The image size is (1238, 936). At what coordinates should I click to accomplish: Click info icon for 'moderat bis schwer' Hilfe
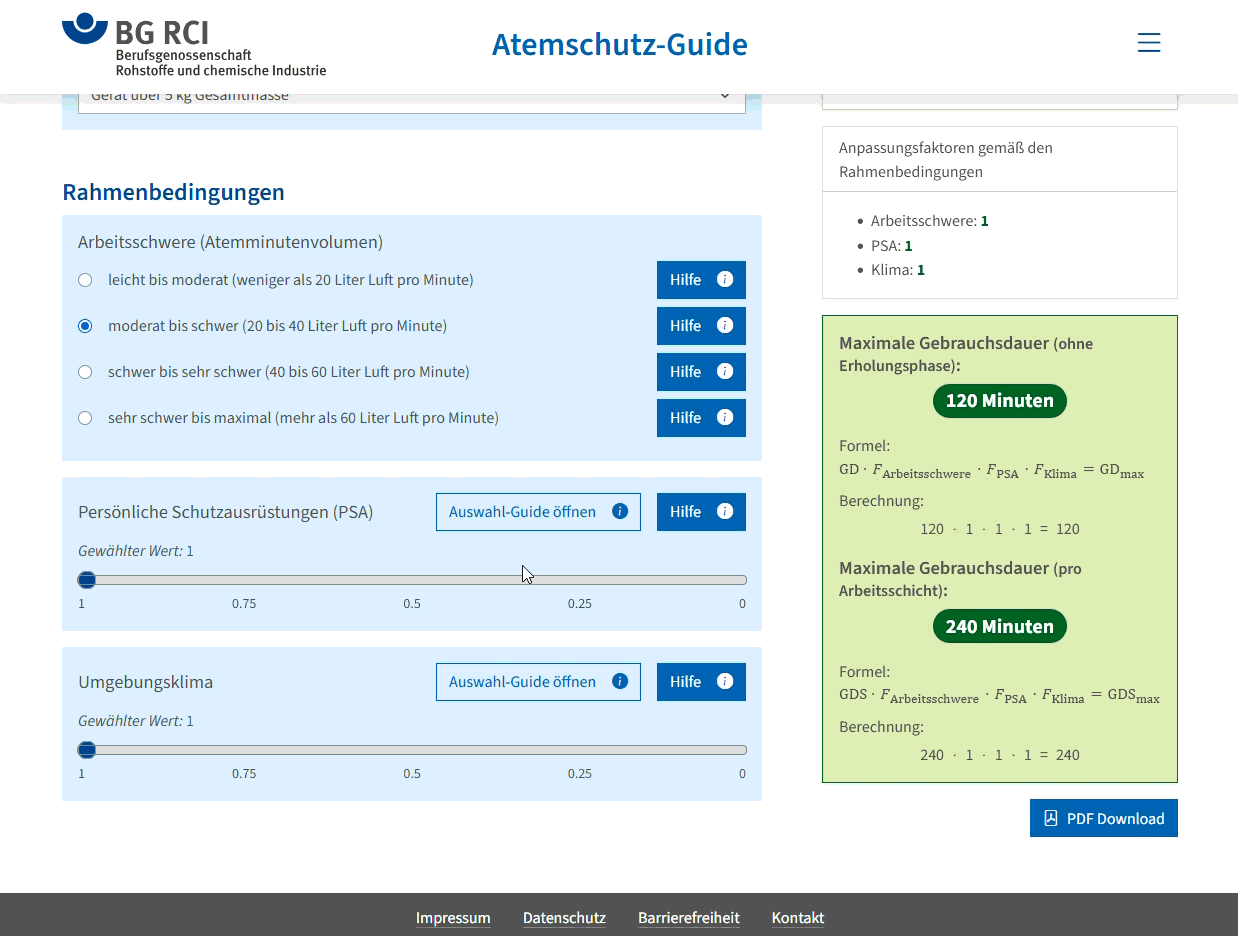point(725,326)
